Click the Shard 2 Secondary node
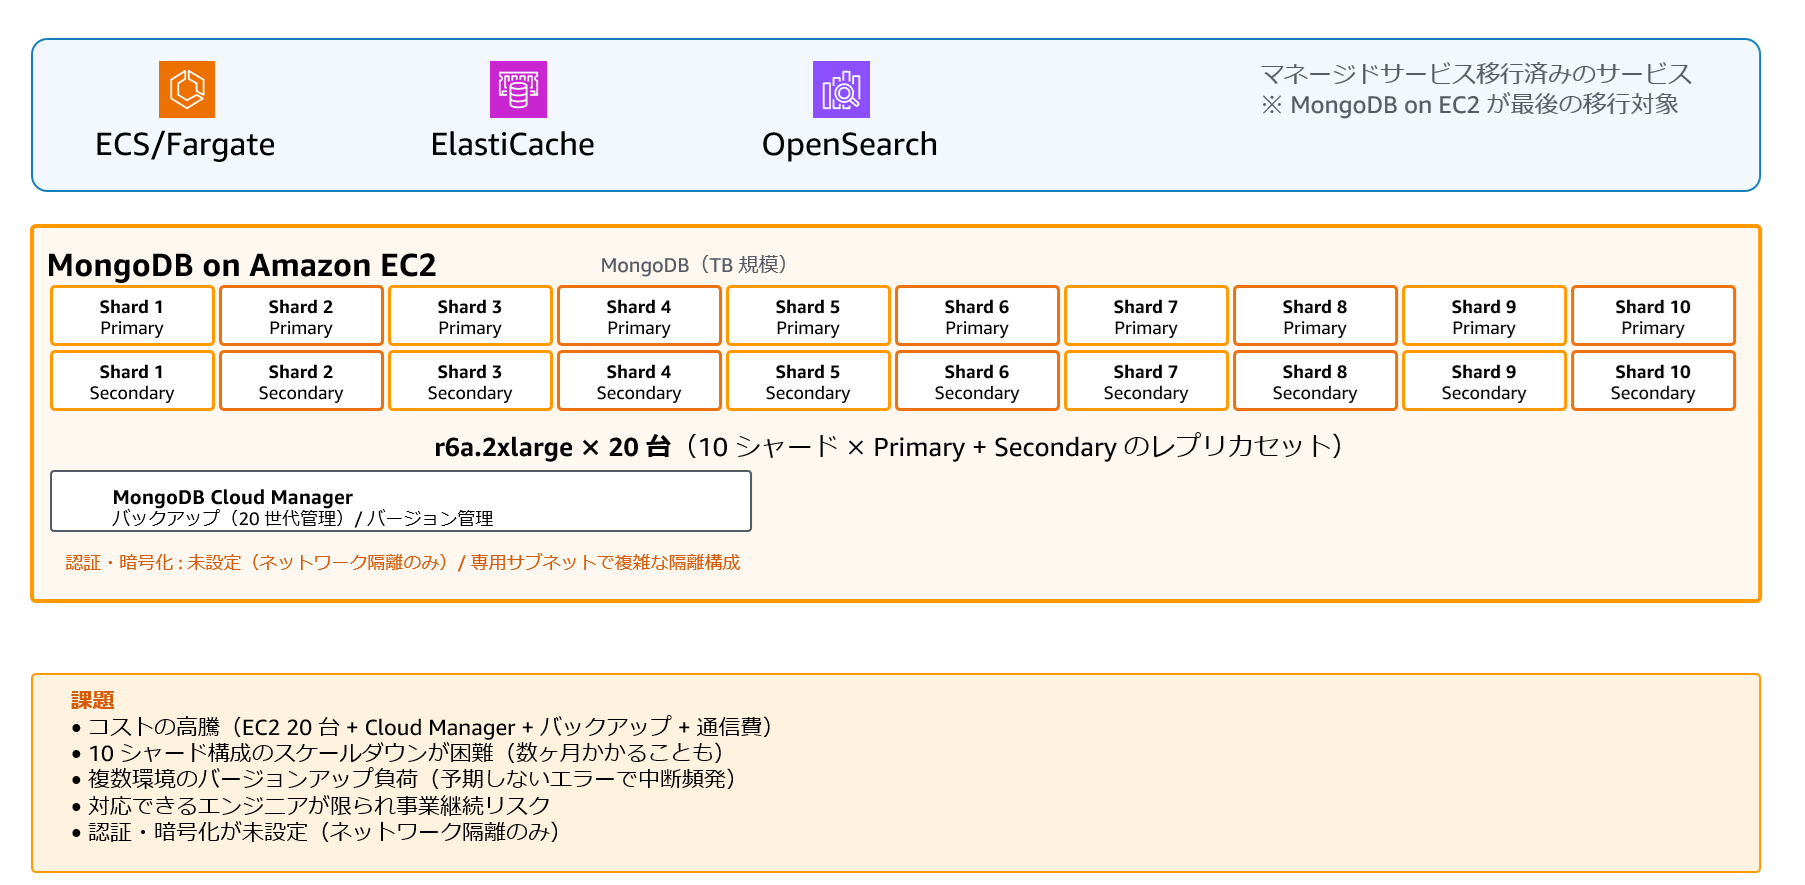Image resolution: width=1805 pixels, height=885 pixels. [x=301, y=381]
